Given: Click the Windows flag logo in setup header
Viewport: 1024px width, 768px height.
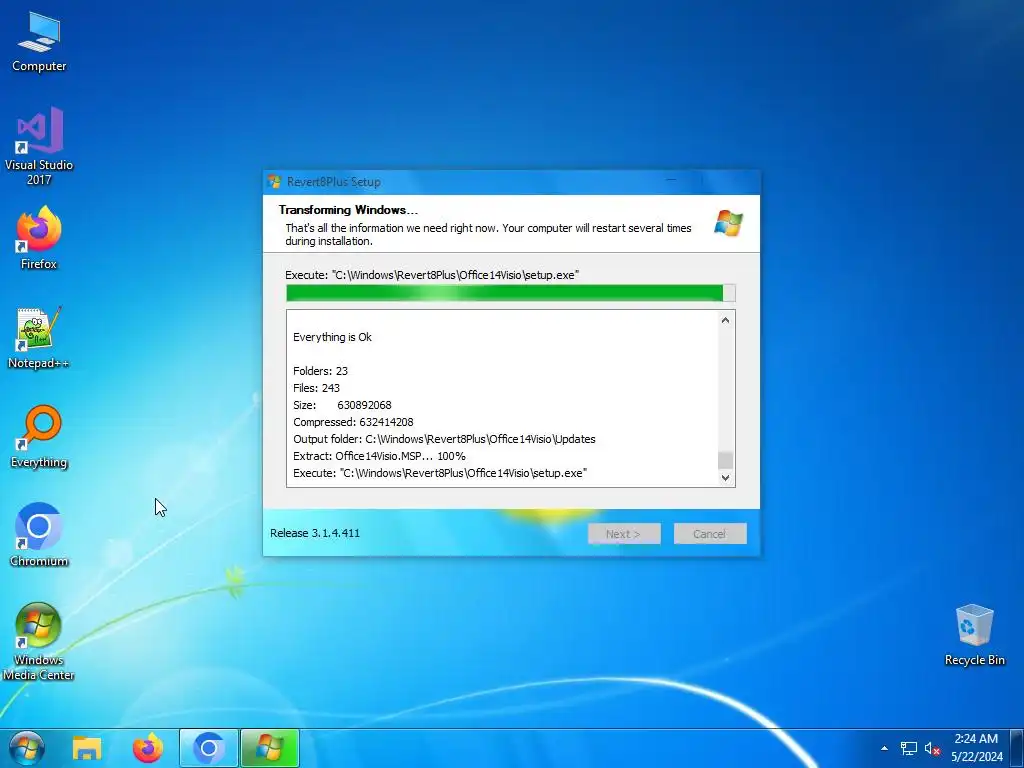Looking at the screenshot, I should pyautogui.click(x=728, y=223).
